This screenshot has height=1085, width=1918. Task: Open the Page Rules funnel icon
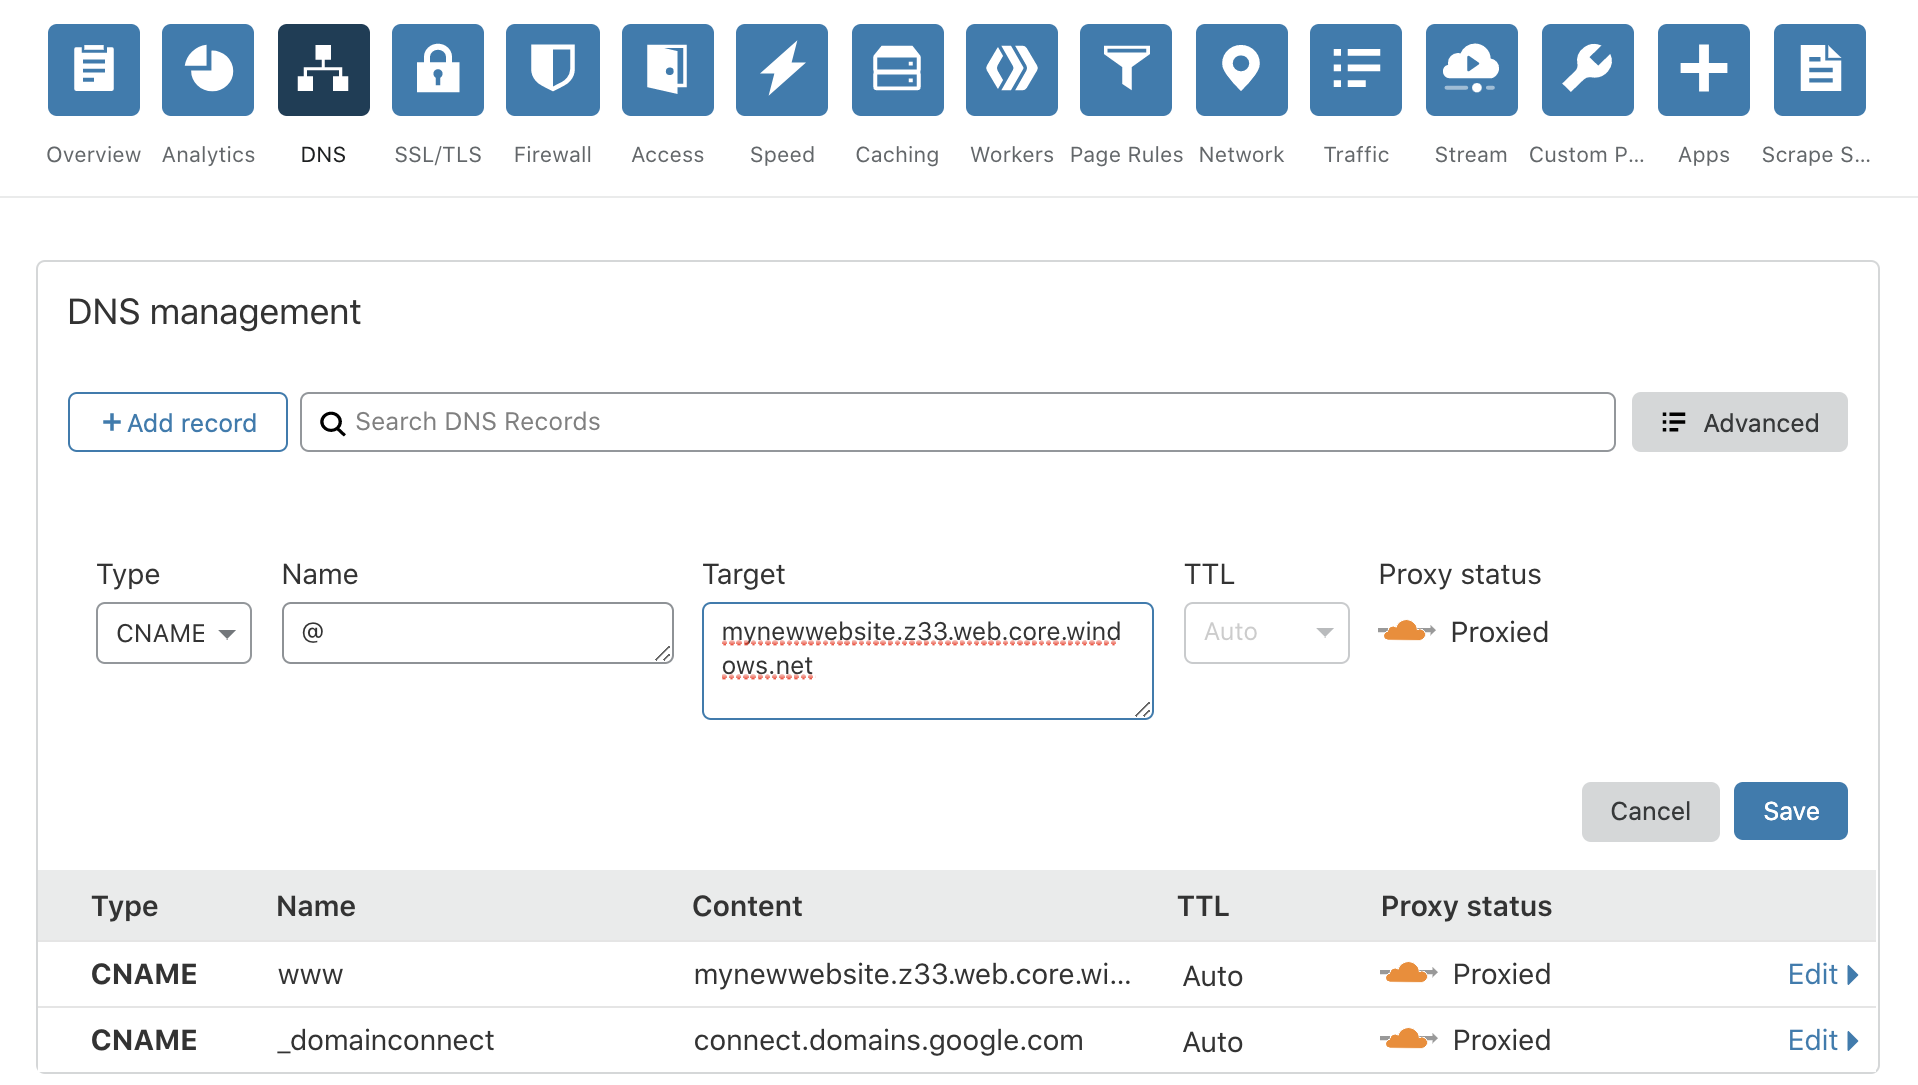pos(1126,70)
